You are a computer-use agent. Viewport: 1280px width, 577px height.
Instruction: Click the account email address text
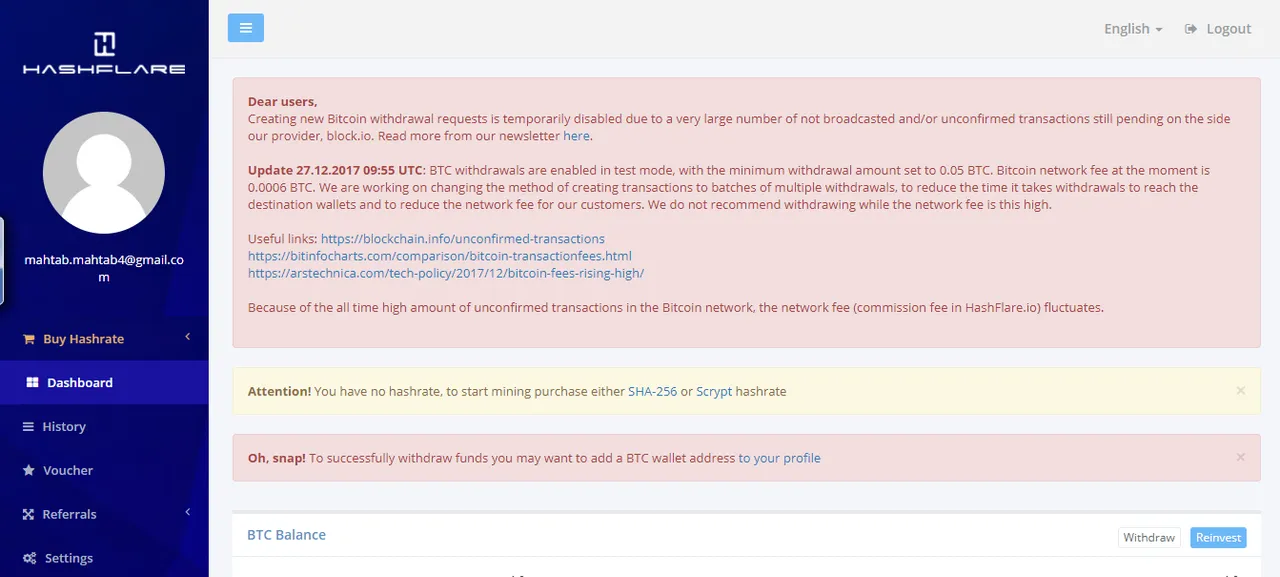104,269
